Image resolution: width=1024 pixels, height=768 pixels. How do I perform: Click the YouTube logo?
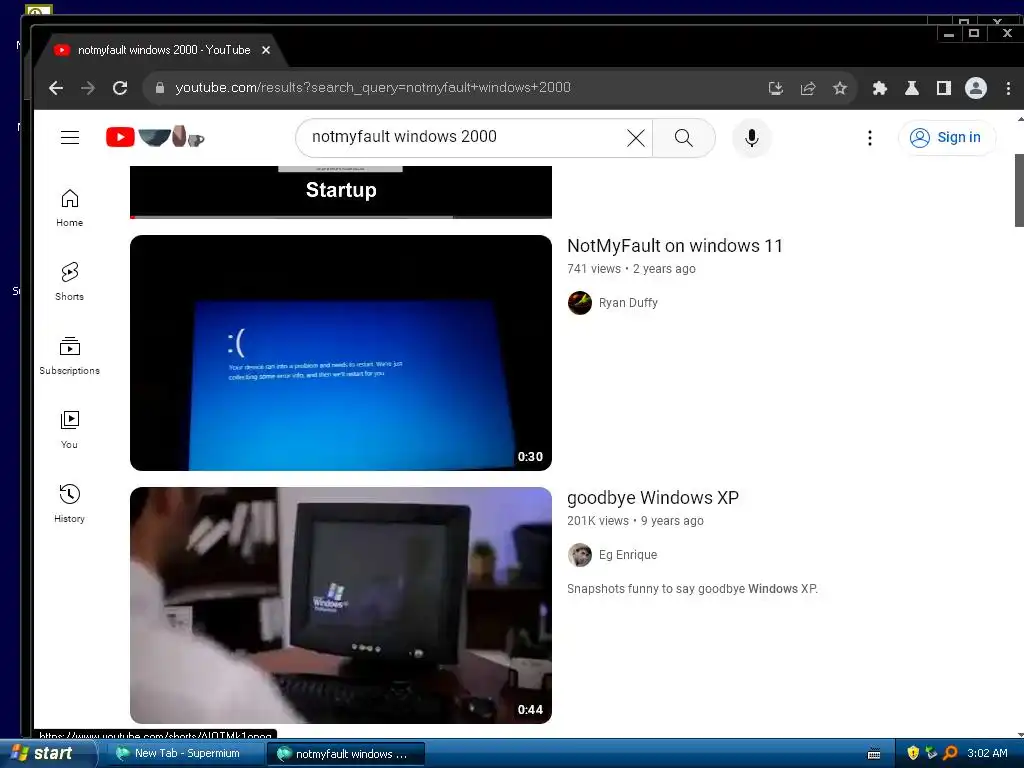click(155, 137)
